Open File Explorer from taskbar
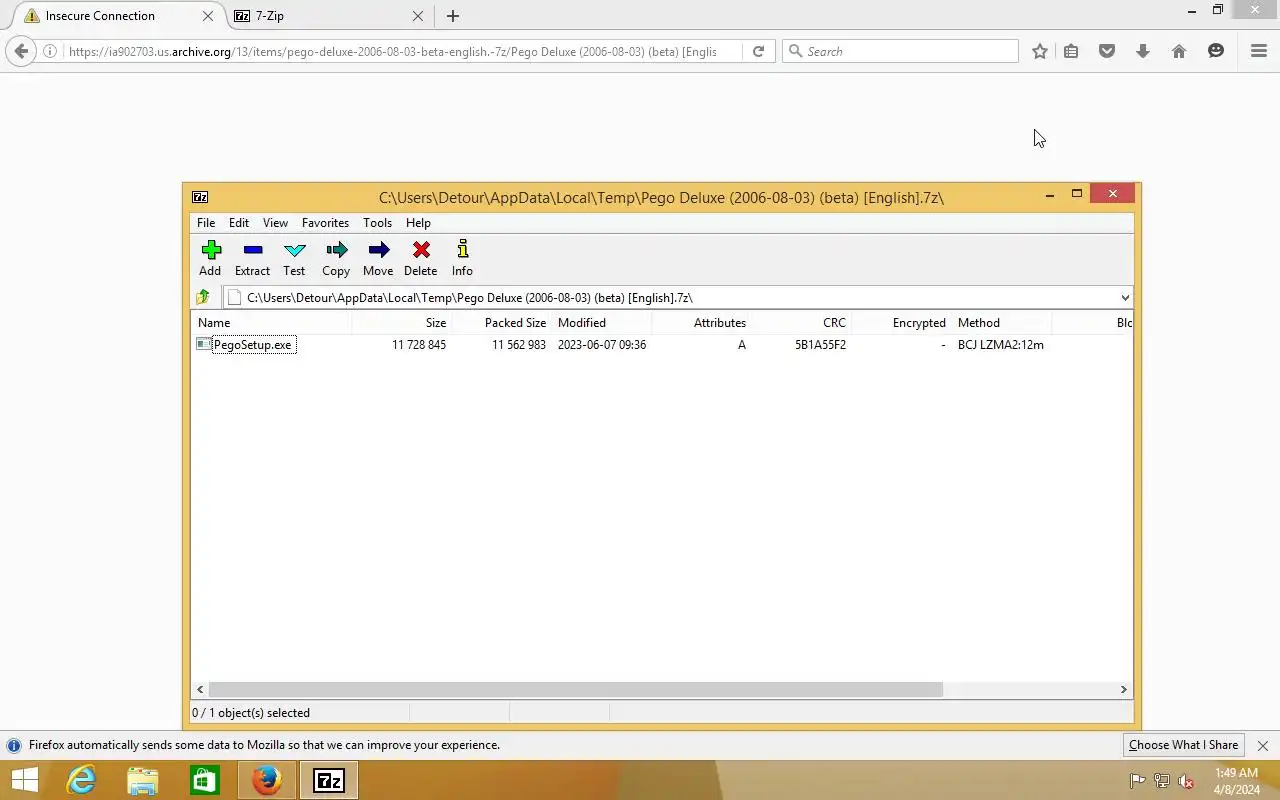Image resolution: width=1280 pixels, height=800 pixels. tap(143, 780)
